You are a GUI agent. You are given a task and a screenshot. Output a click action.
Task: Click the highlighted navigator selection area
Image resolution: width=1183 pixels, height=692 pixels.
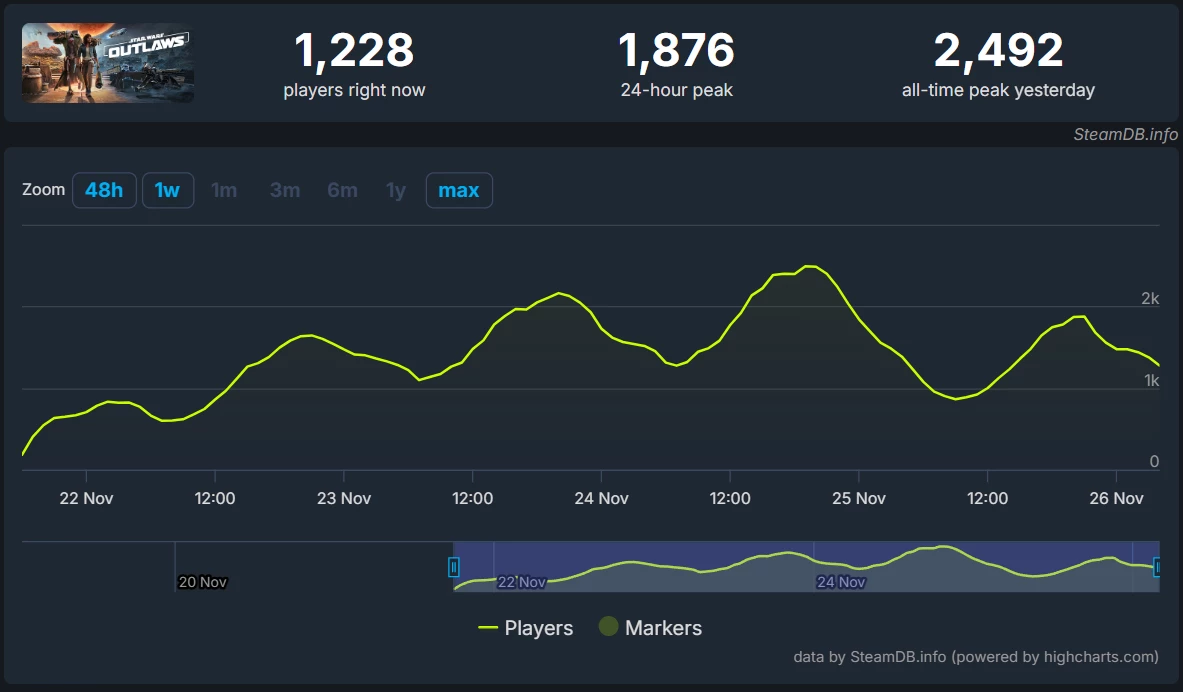pyautogui.click(x=806, y=567)
